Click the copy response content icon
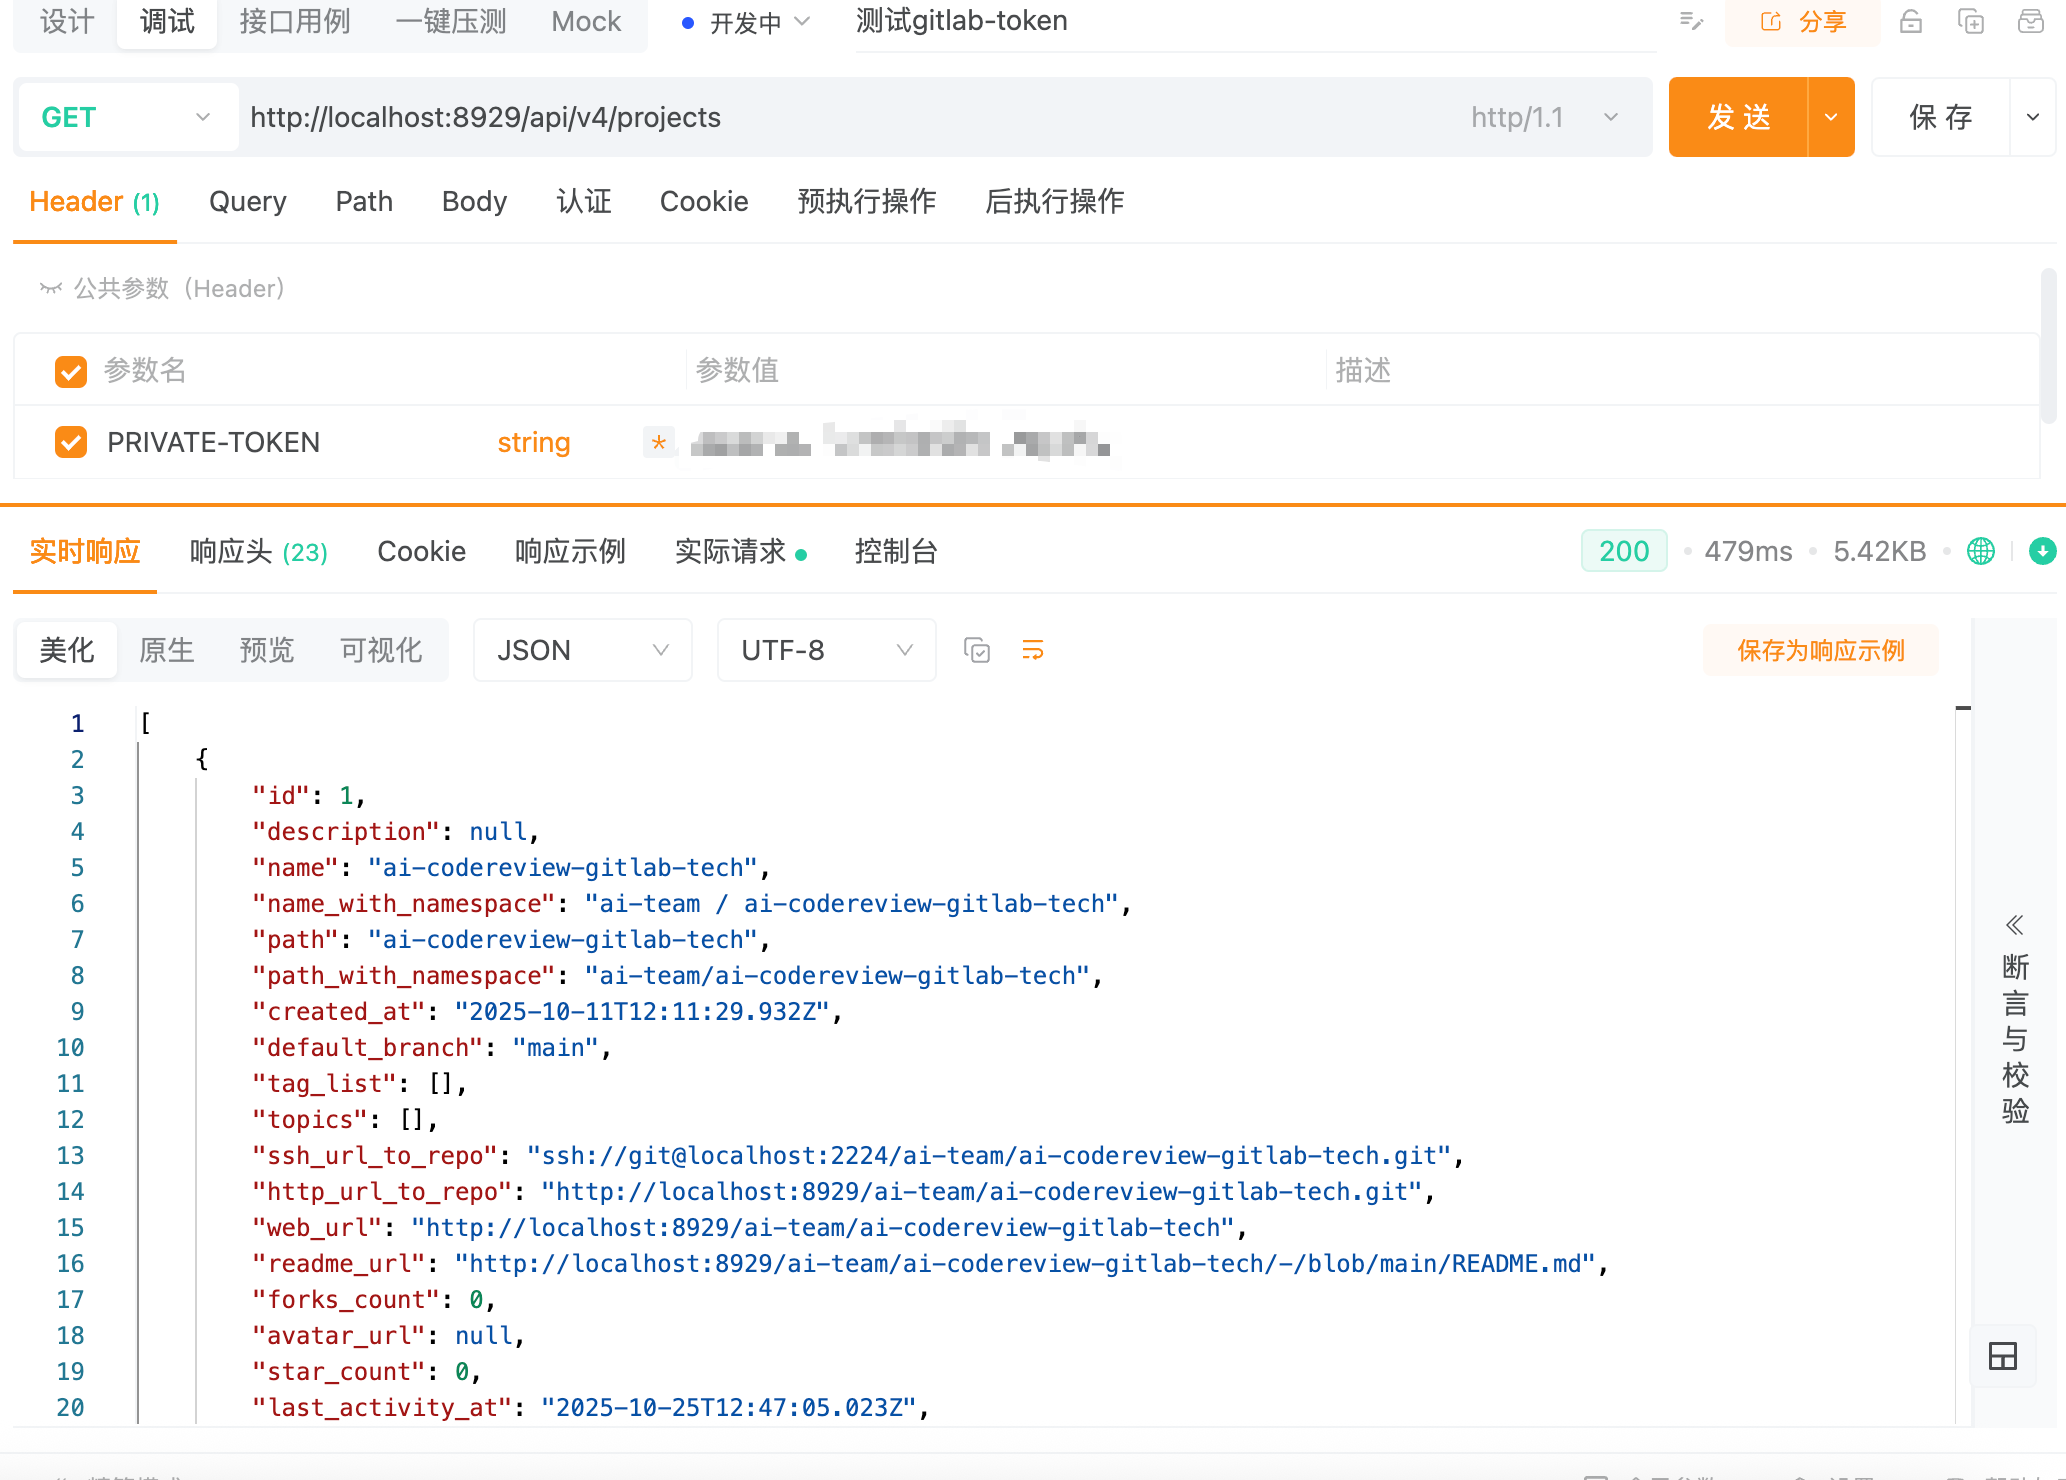The image size is (2066, 1480). point(976,650)
